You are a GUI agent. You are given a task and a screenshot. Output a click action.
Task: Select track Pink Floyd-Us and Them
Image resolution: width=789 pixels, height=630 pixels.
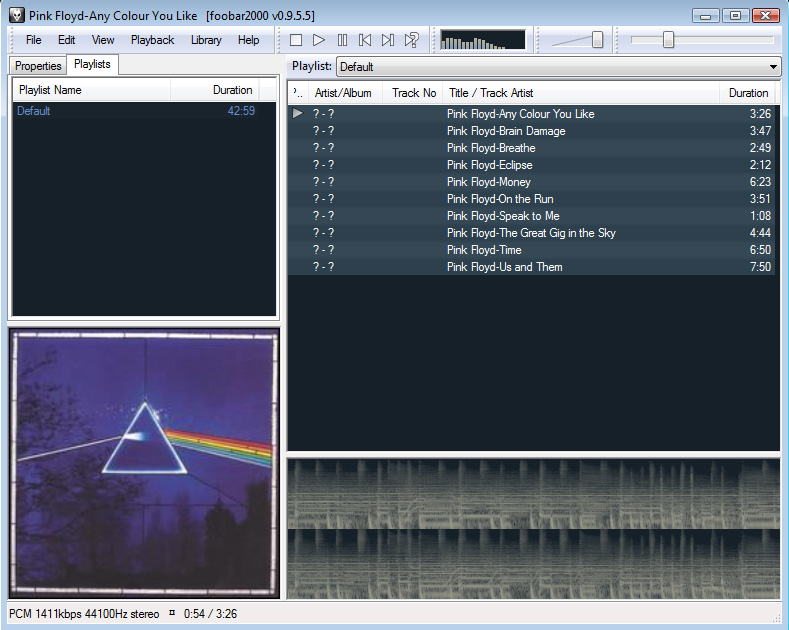coord(531,267)
